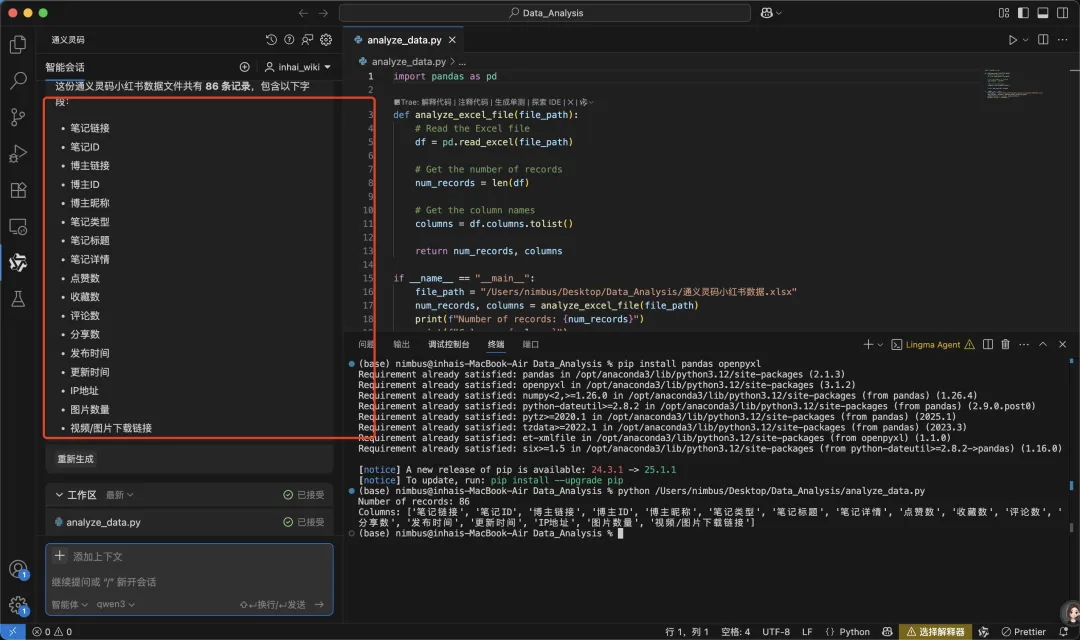Click the split editor icon
The height and width of the screenshot is (640, 1080).
click(1043, 40)
